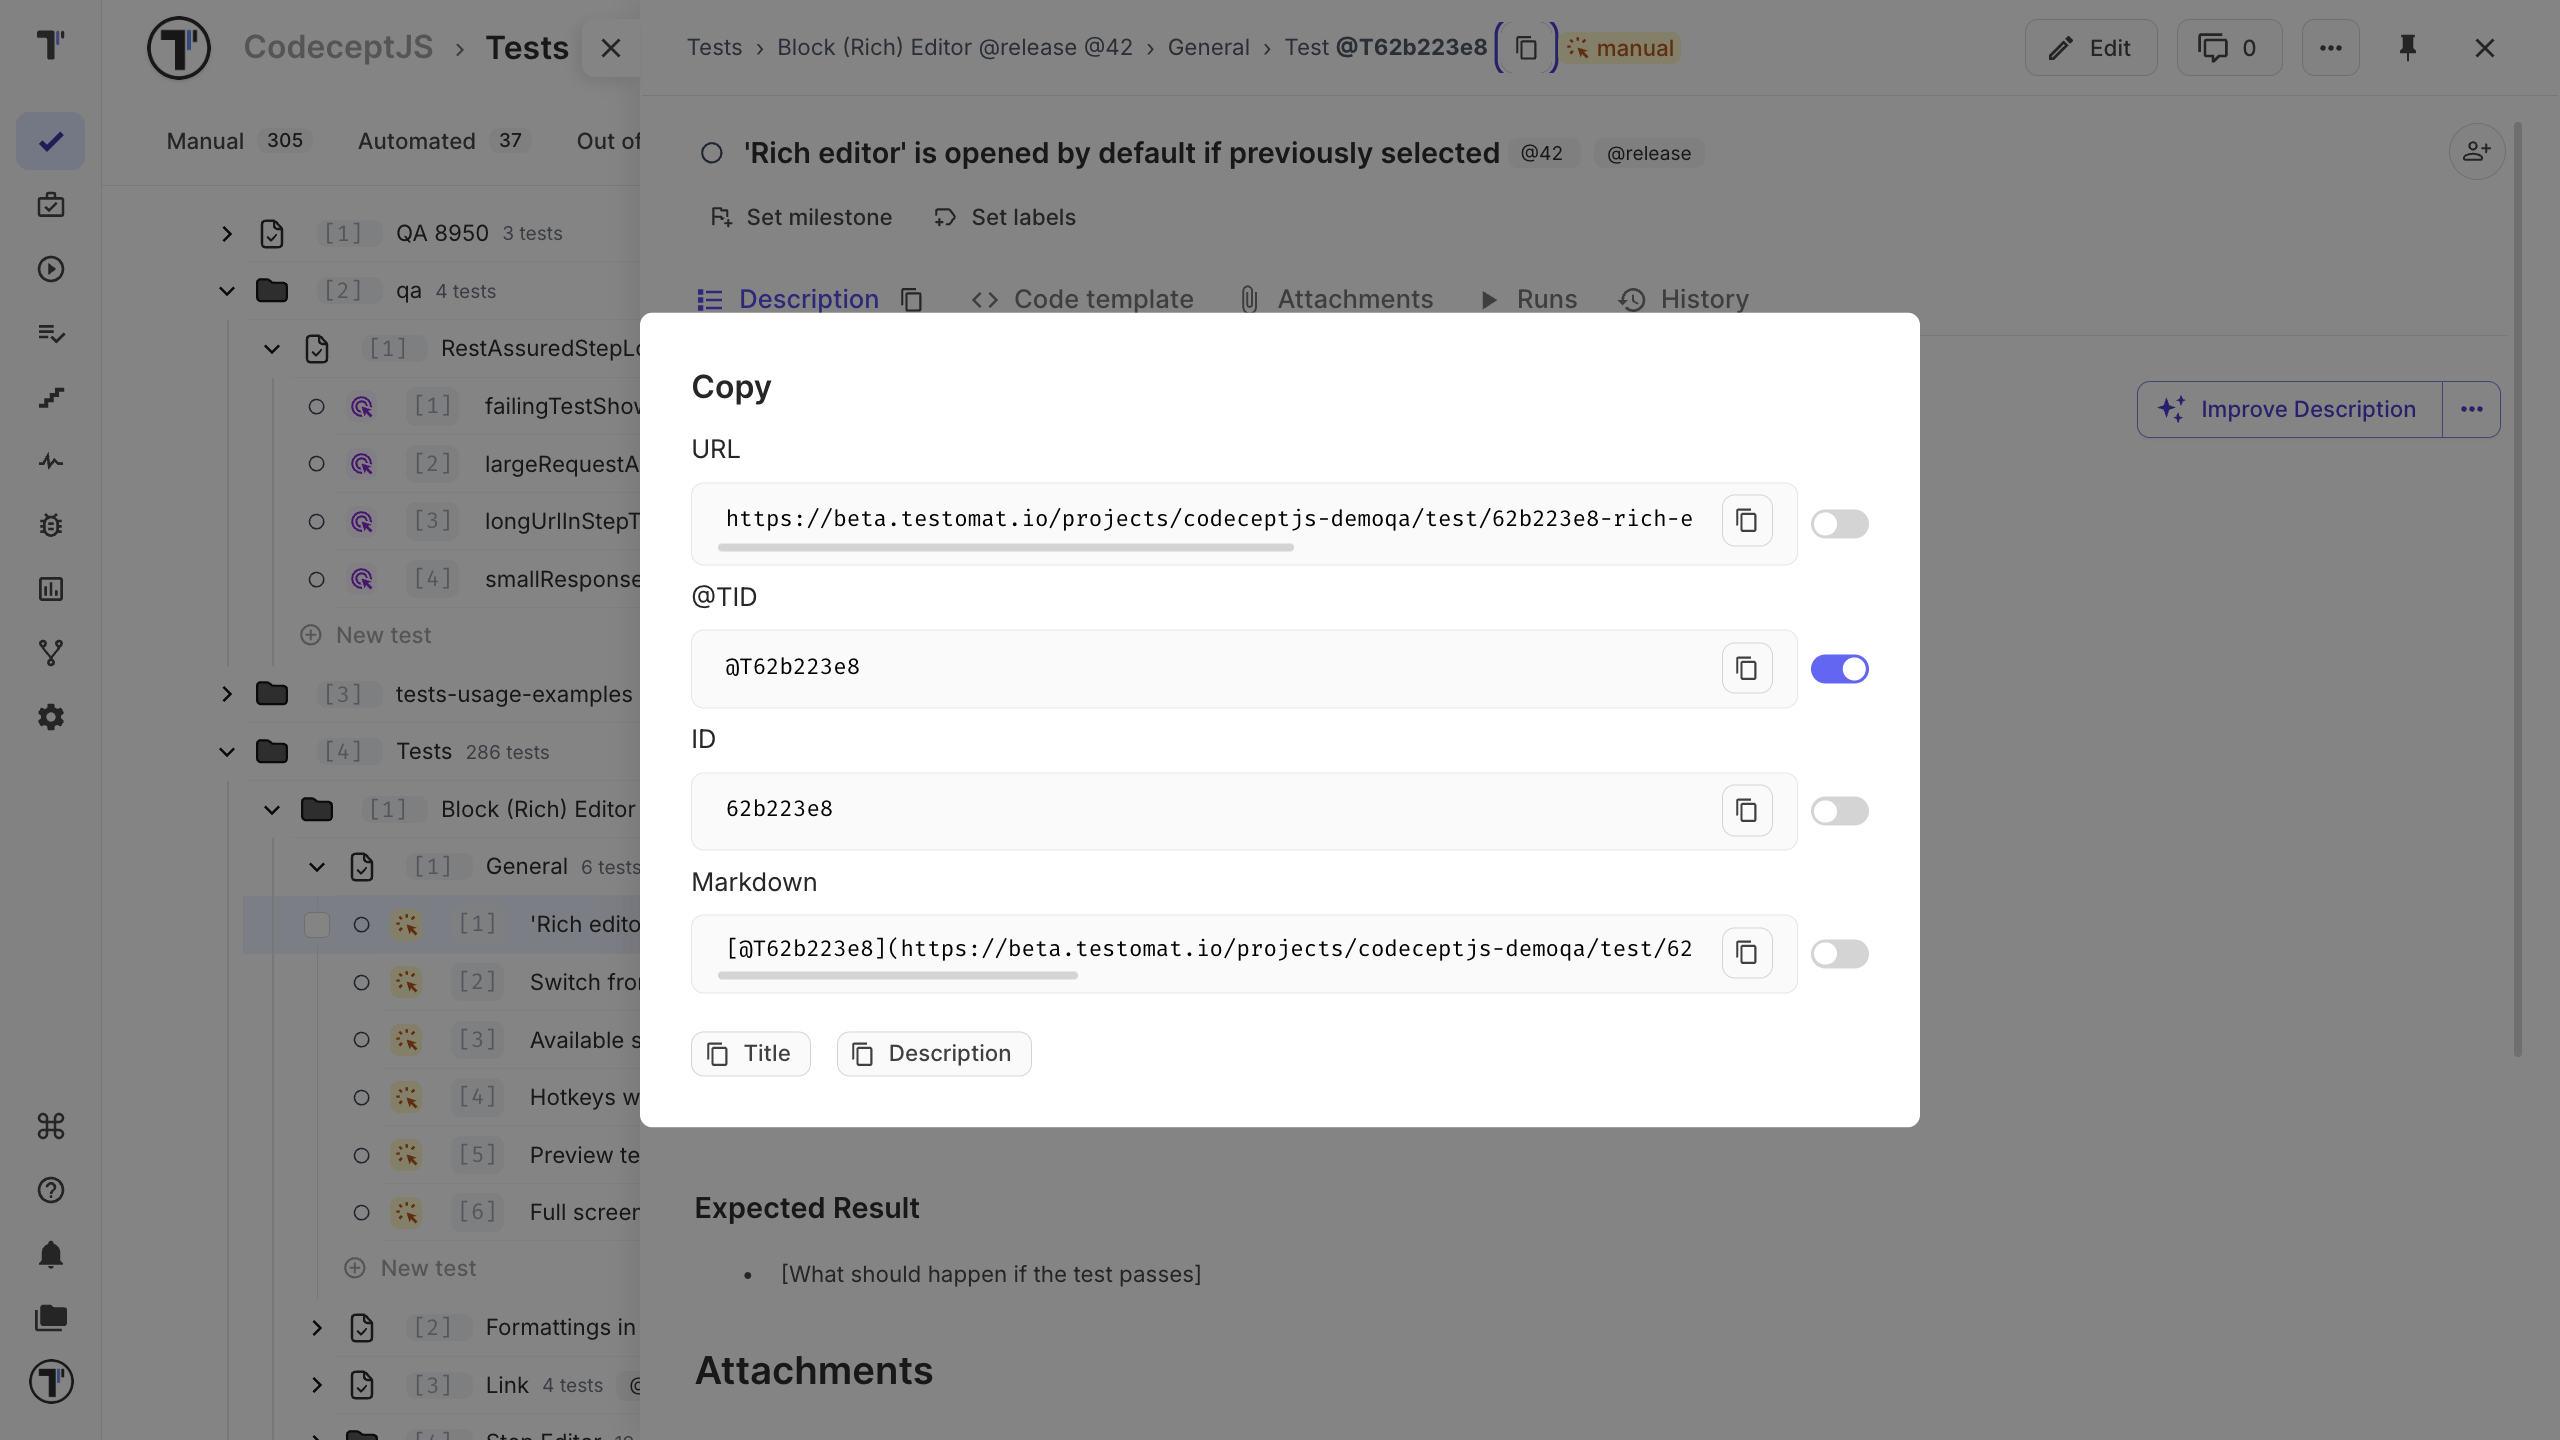Copy the Markdown link icon

[1746, 953]
